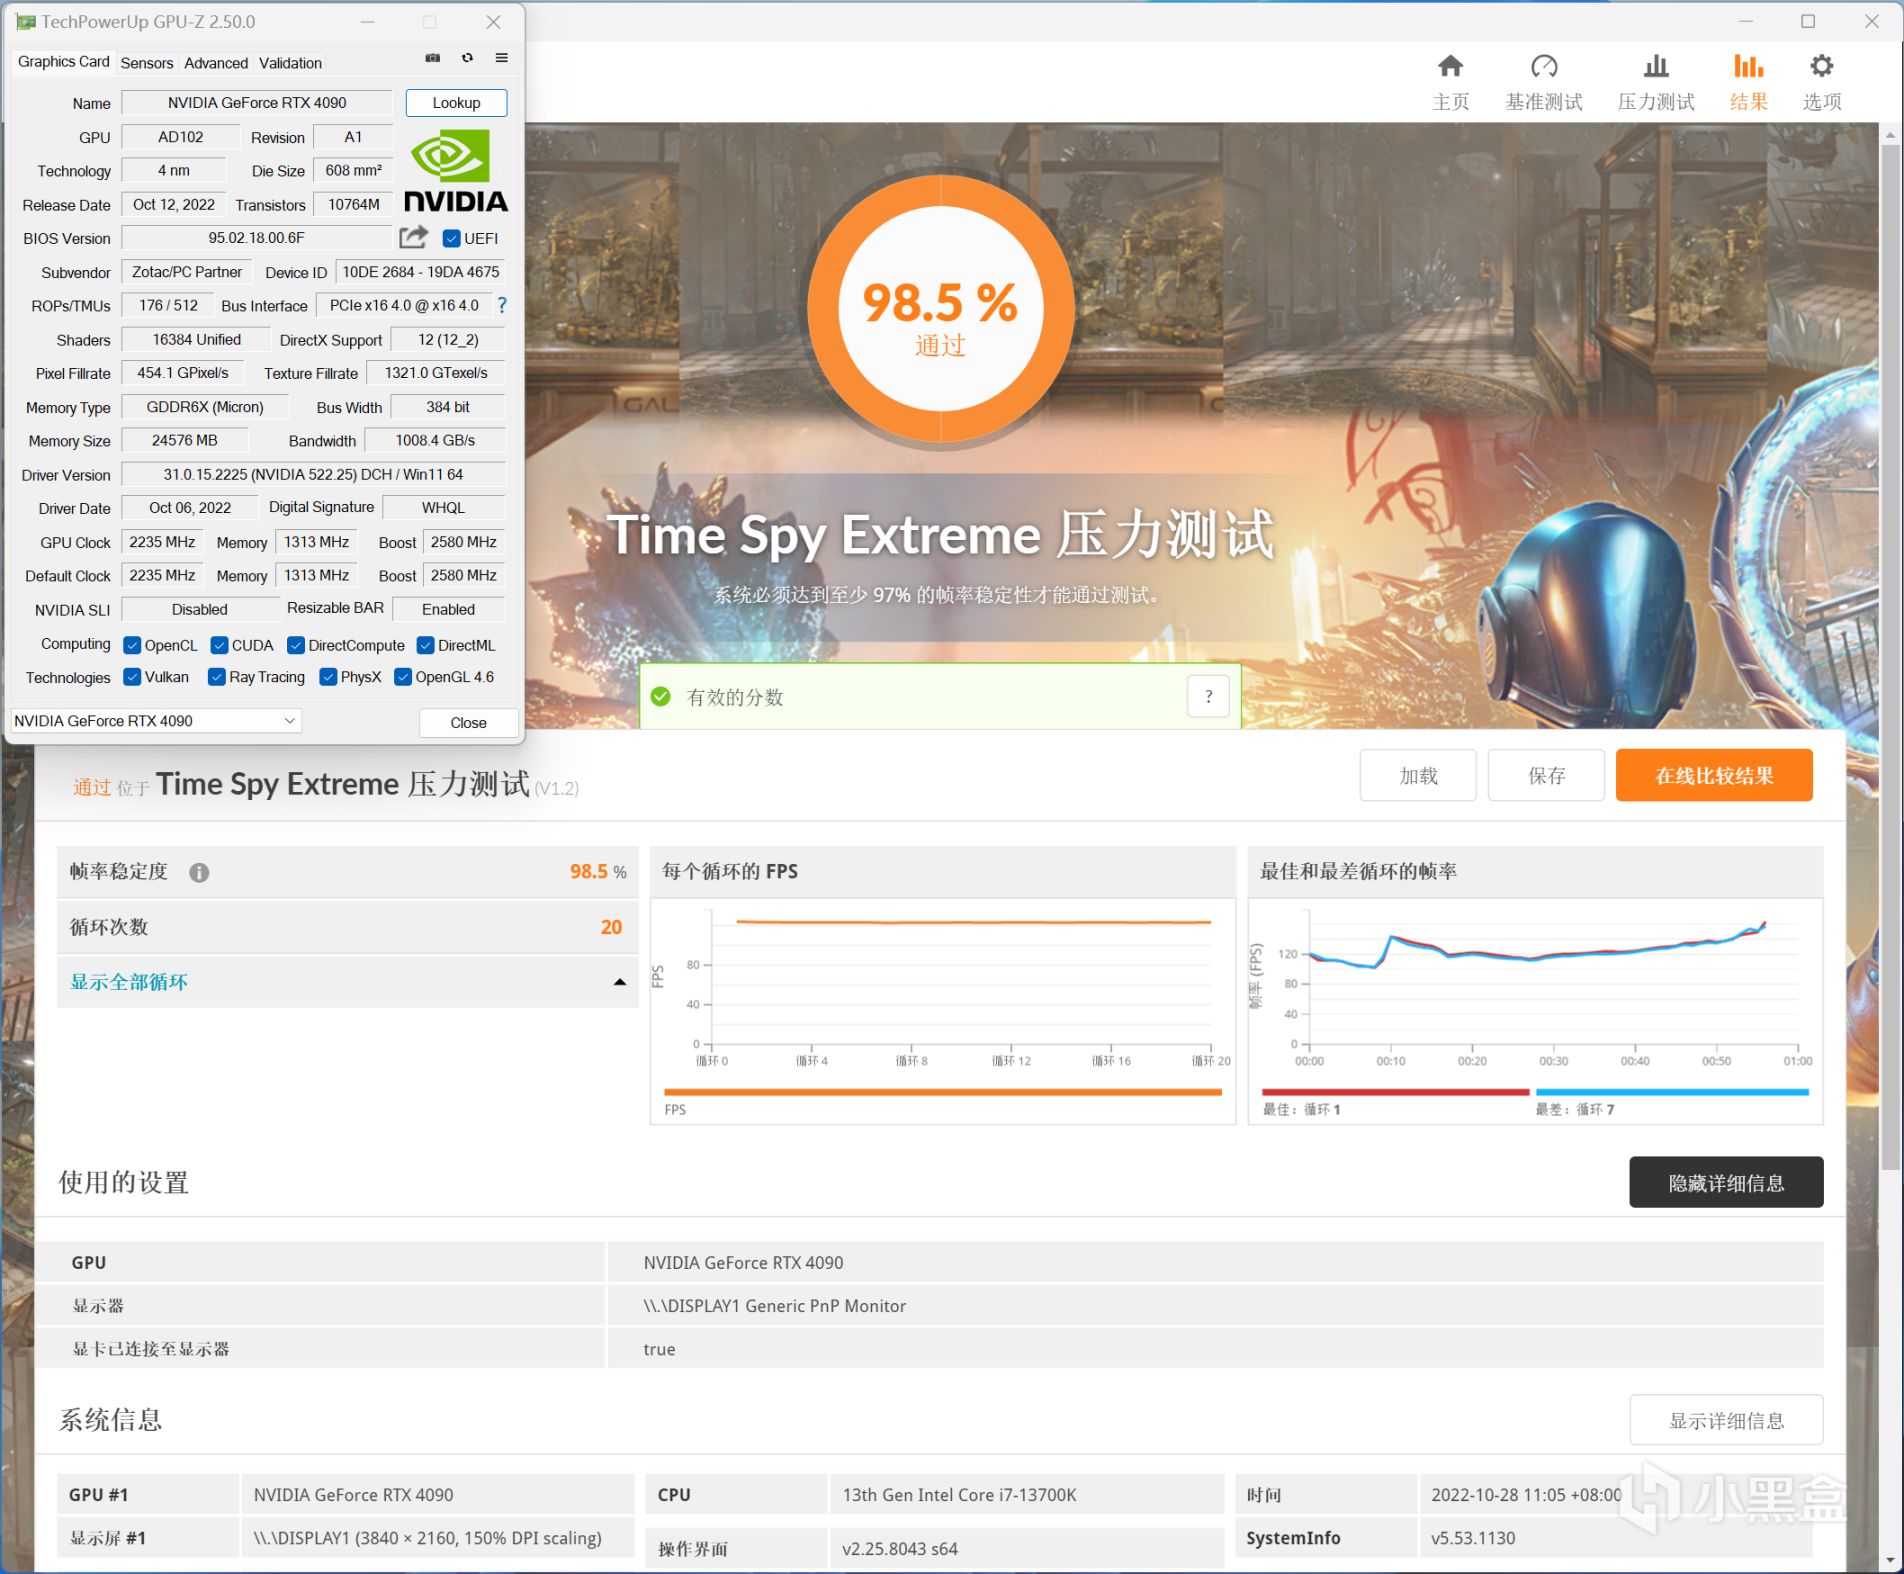Click the GPU-Z refresh icon
Screen dimensions: 1904x1574
(x=467, y=58)
